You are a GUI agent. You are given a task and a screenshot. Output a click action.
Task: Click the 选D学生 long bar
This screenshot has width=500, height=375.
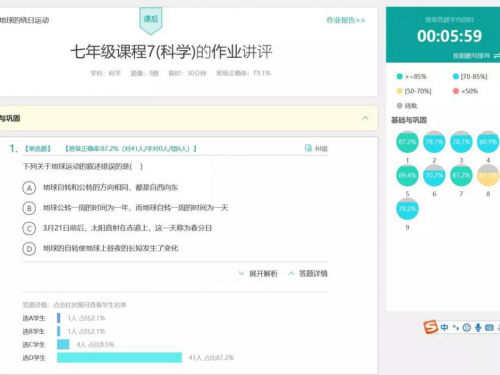(119, 358)
